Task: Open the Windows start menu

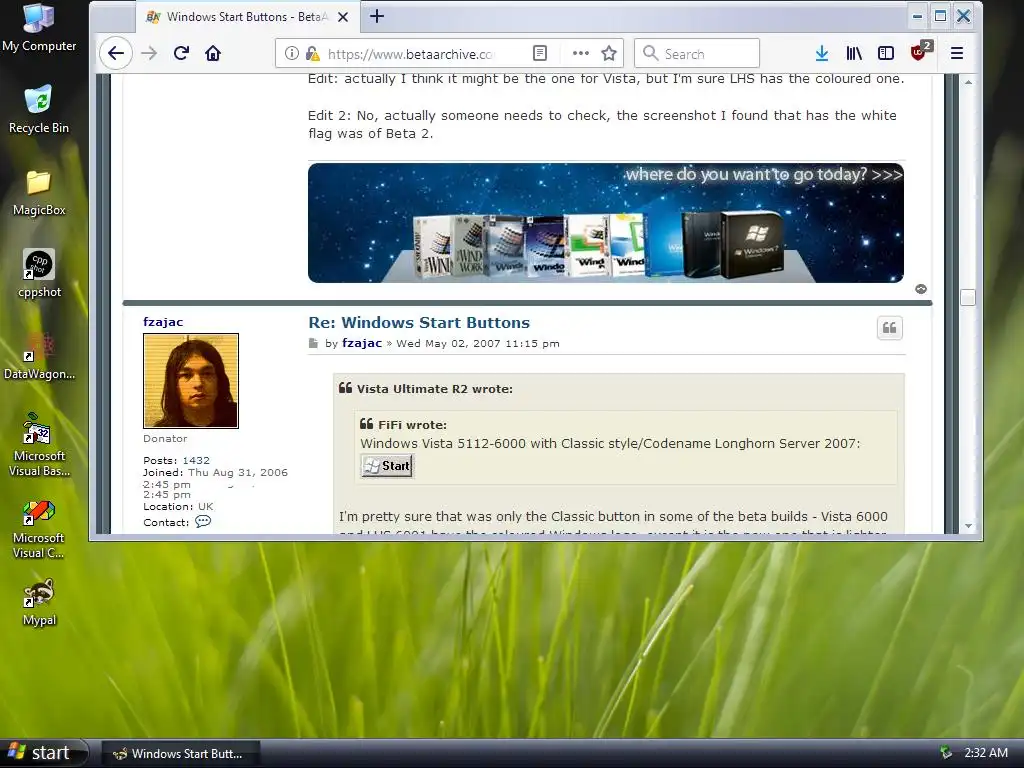Action: pyautogui.click(x=43, y=753)
